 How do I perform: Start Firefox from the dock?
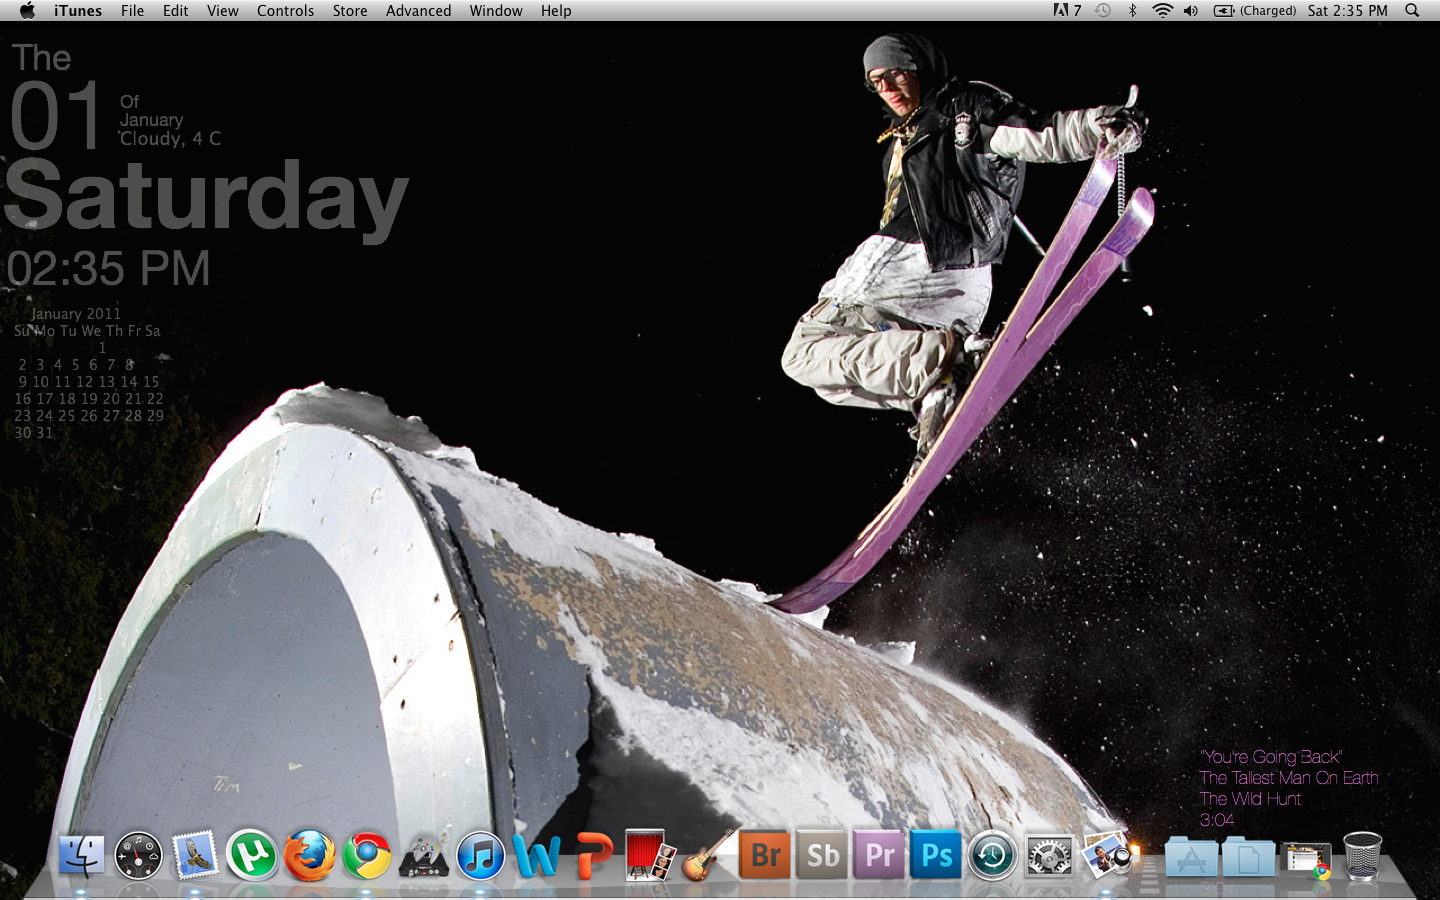(x=310, y=855)
